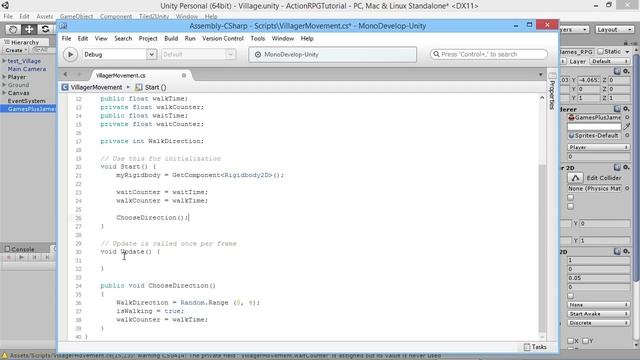Click the Unity logo icon in title bar
This screenshot has height=360, width=640.
pos(5,5)
